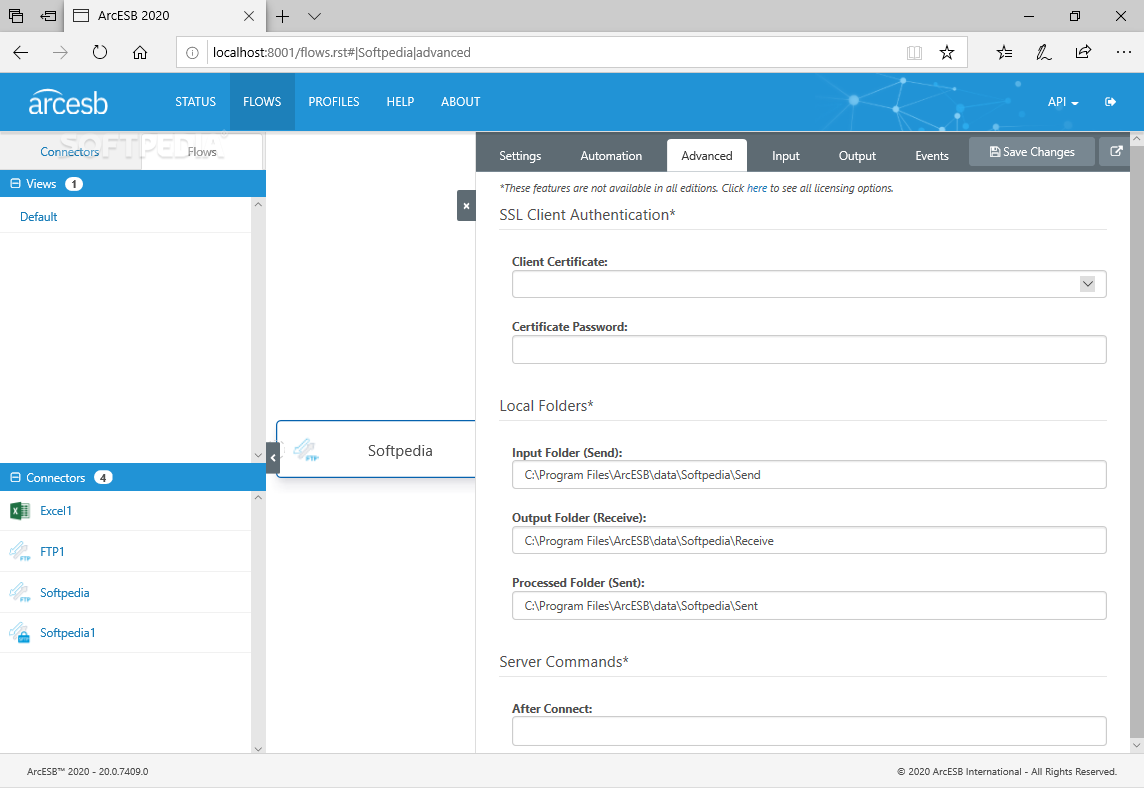The image size is (1144, 788).
Task: Refresh the browser page
Action: click(100, 53)
